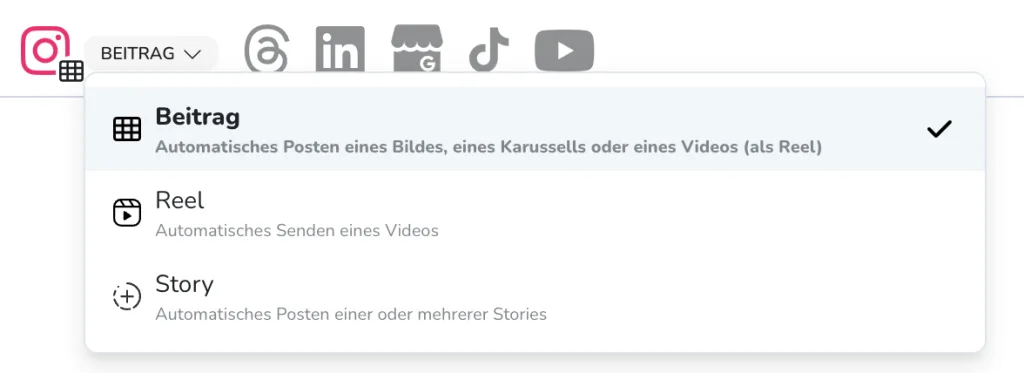Select the Google Business Profile store icon
Image resolution: width=1024 pixels, height=373 pixels.
[417, 48]
